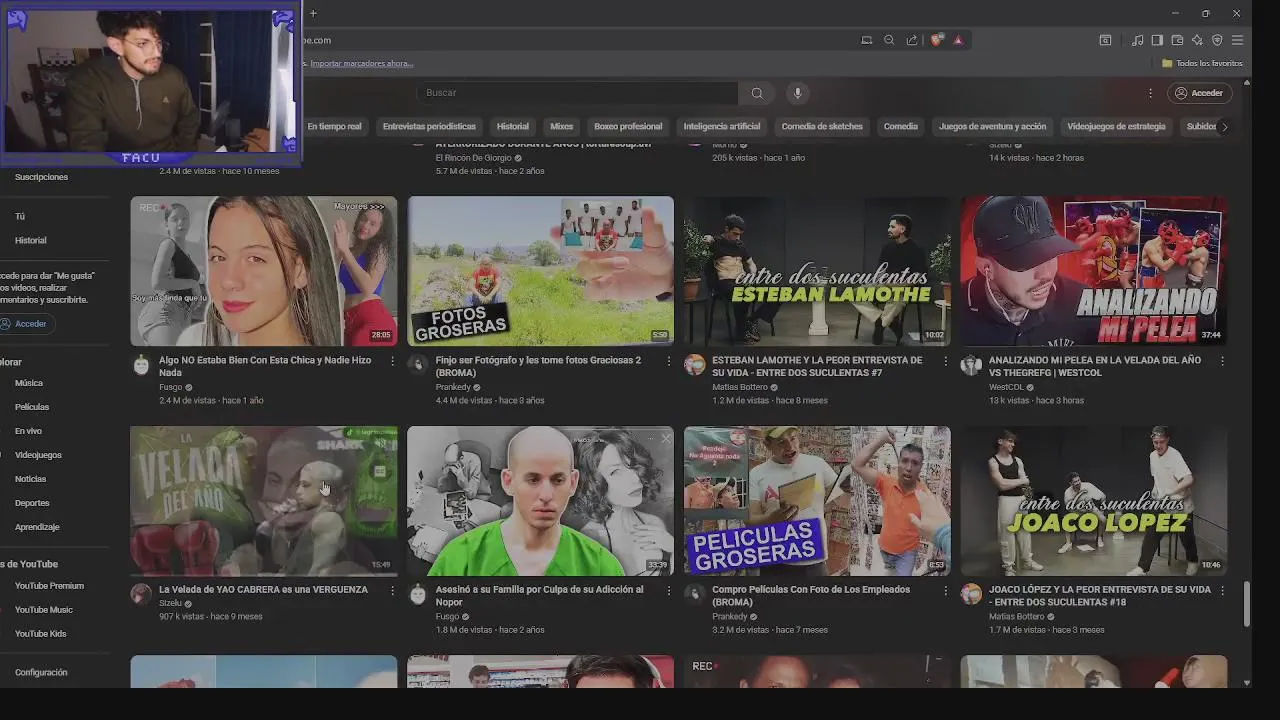1280x720 pixels.
Task: Open a new tab with the plus button
Action: tap(313, 13)
